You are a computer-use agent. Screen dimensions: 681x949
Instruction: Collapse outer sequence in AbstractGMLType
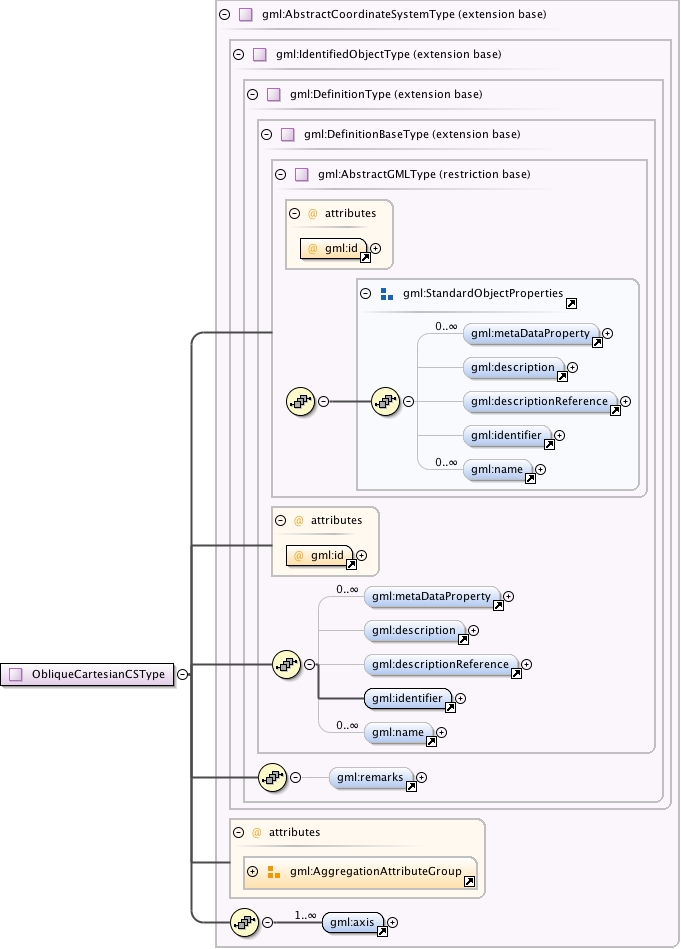[323, 401]
